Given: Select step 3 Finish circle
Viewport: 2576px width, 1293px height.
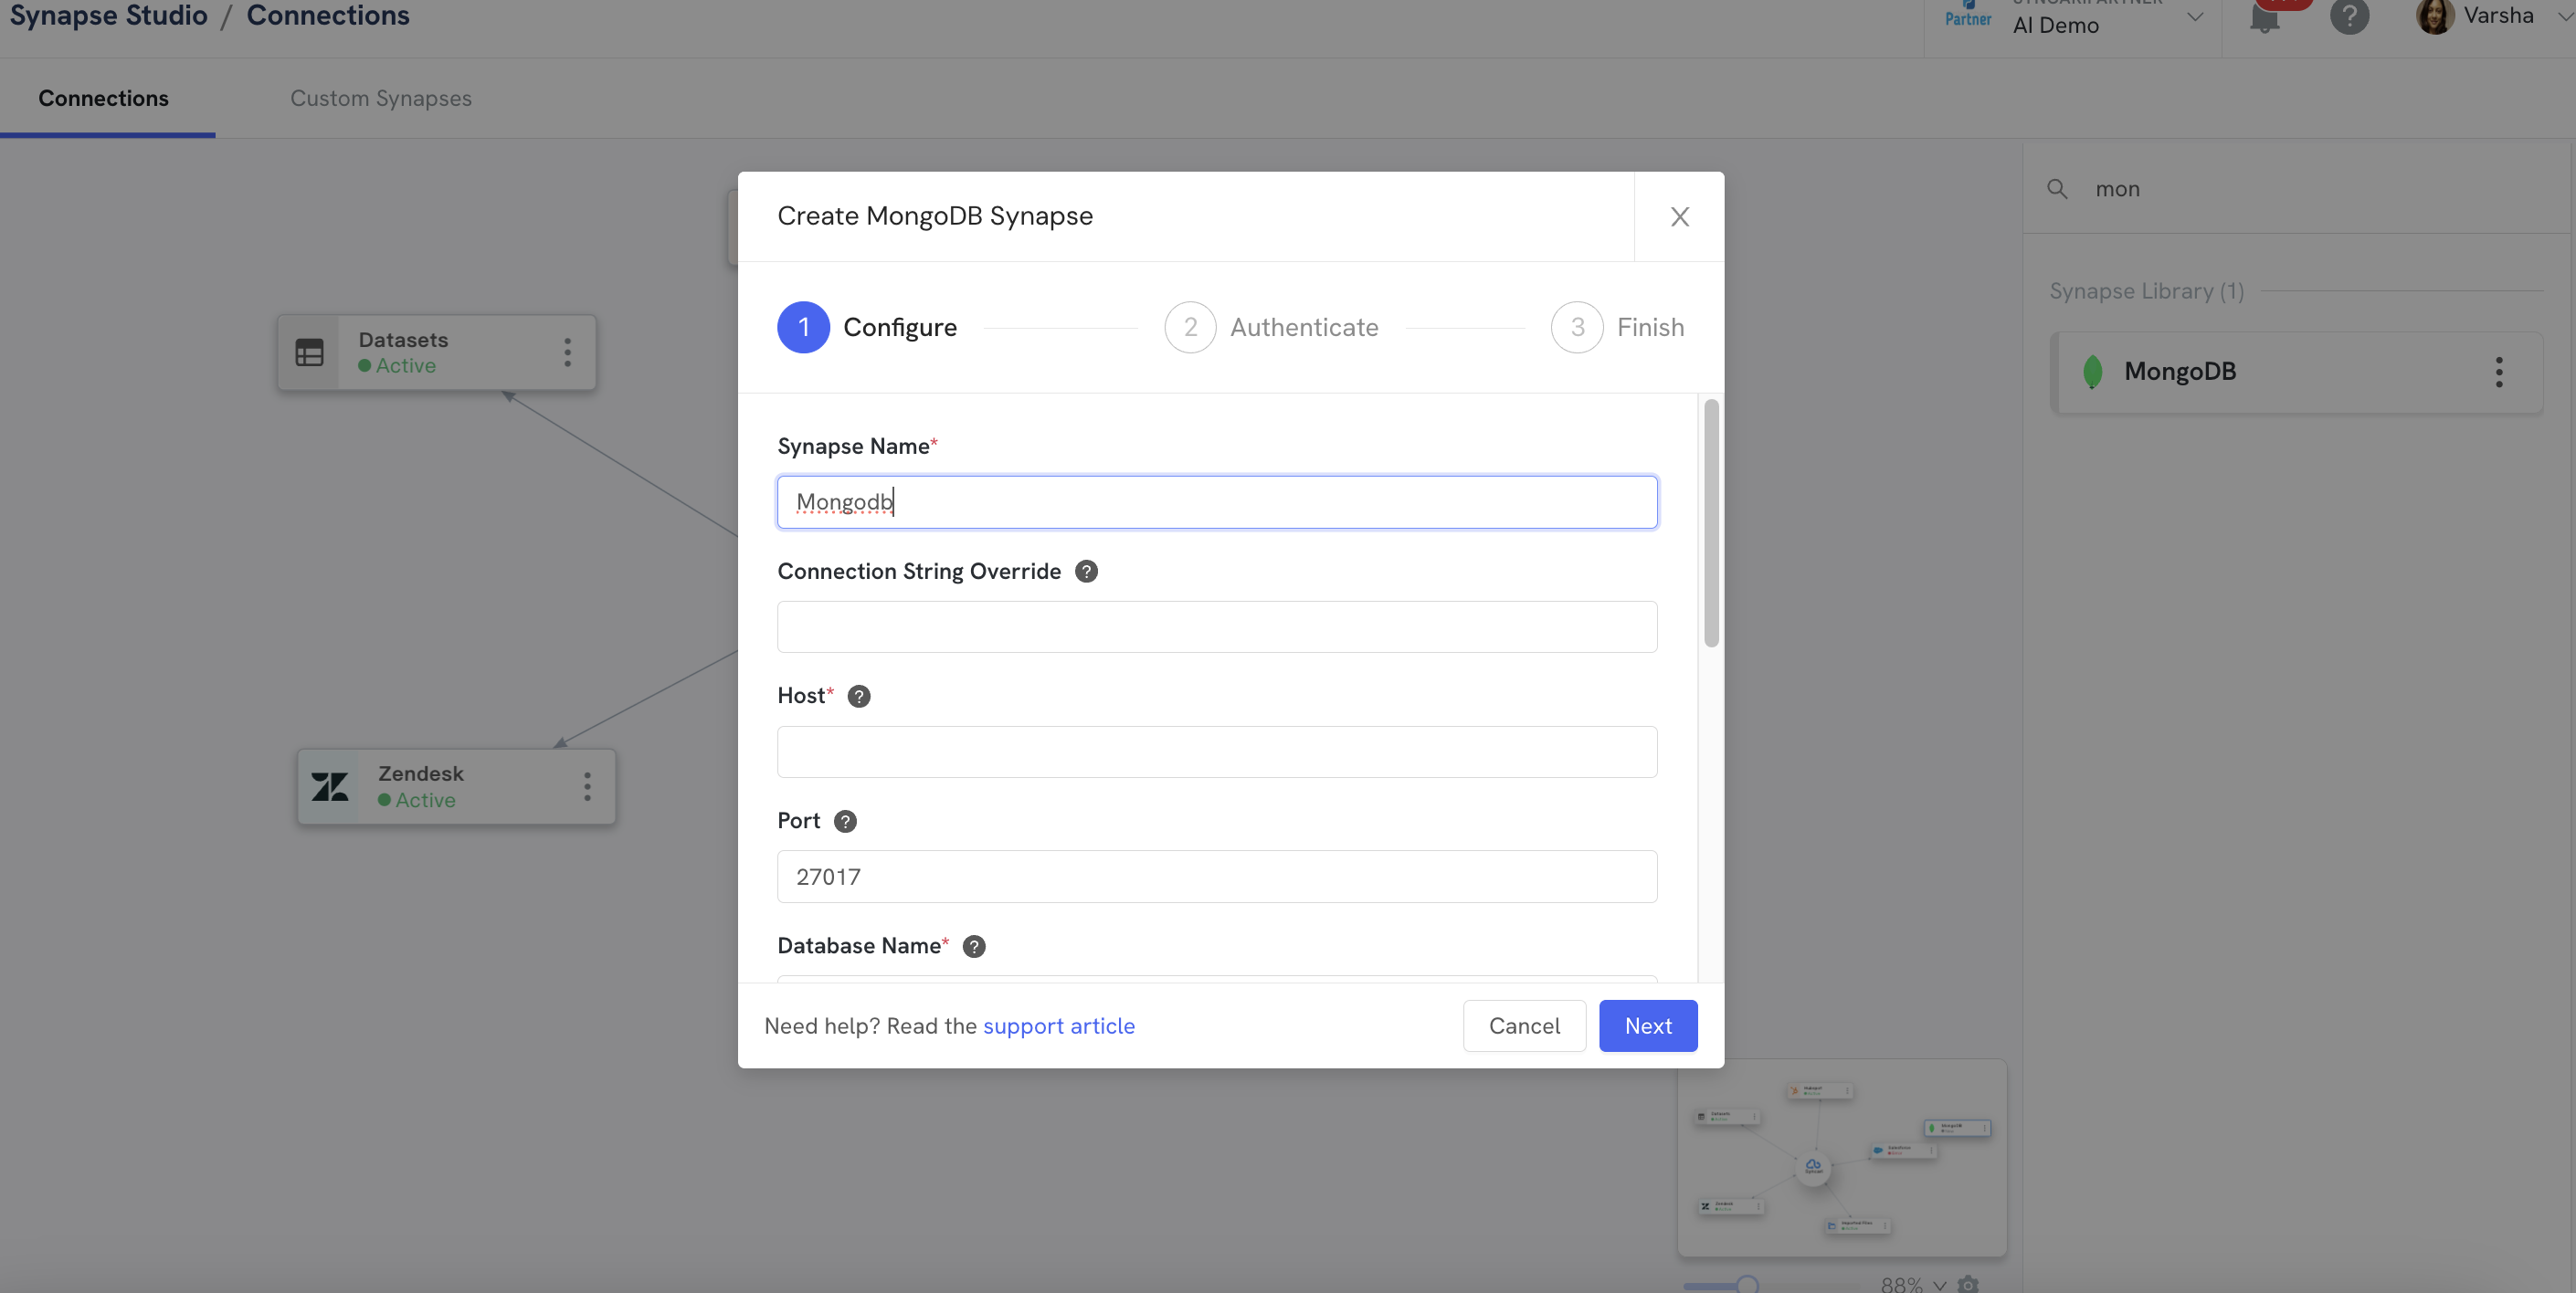Looking at the screenshot, I should coord(1577,327).
